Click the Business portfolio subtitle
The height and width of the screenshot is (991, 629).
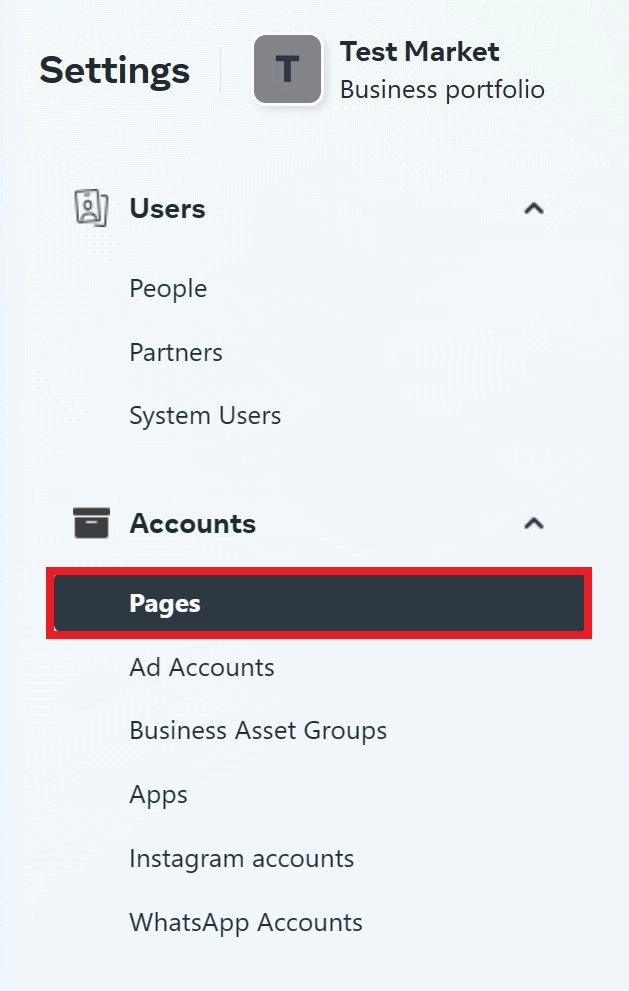443,90
